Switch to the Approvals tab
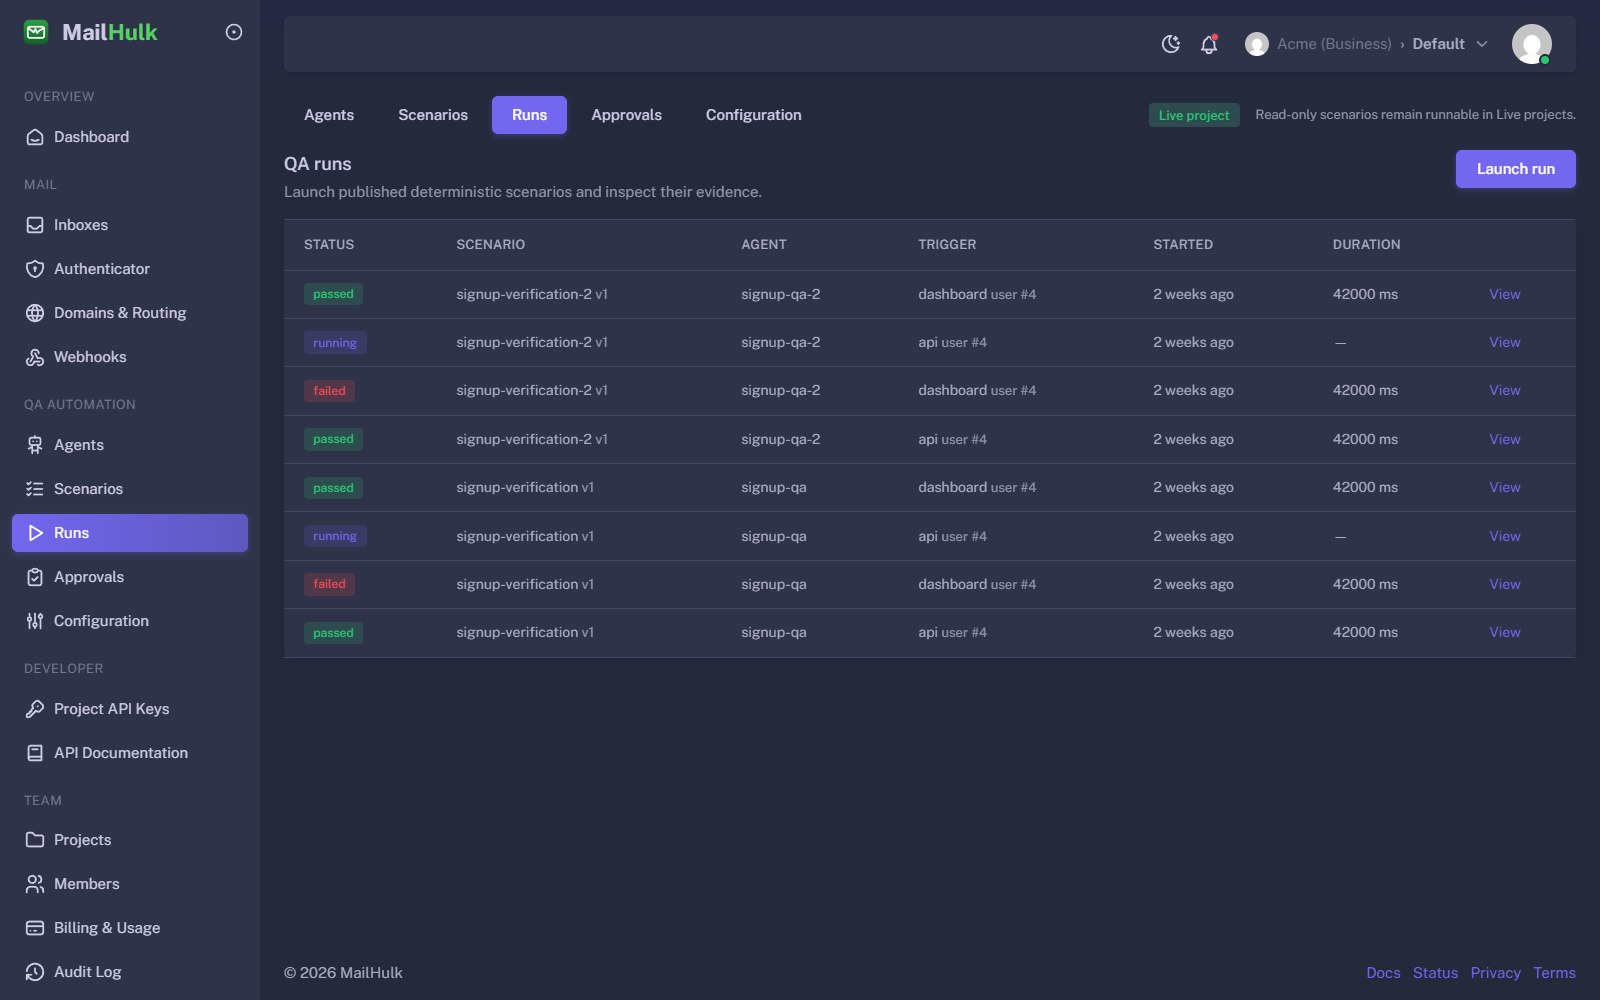The width and height of the screenshot is (1600, 1000). point(626,115)
